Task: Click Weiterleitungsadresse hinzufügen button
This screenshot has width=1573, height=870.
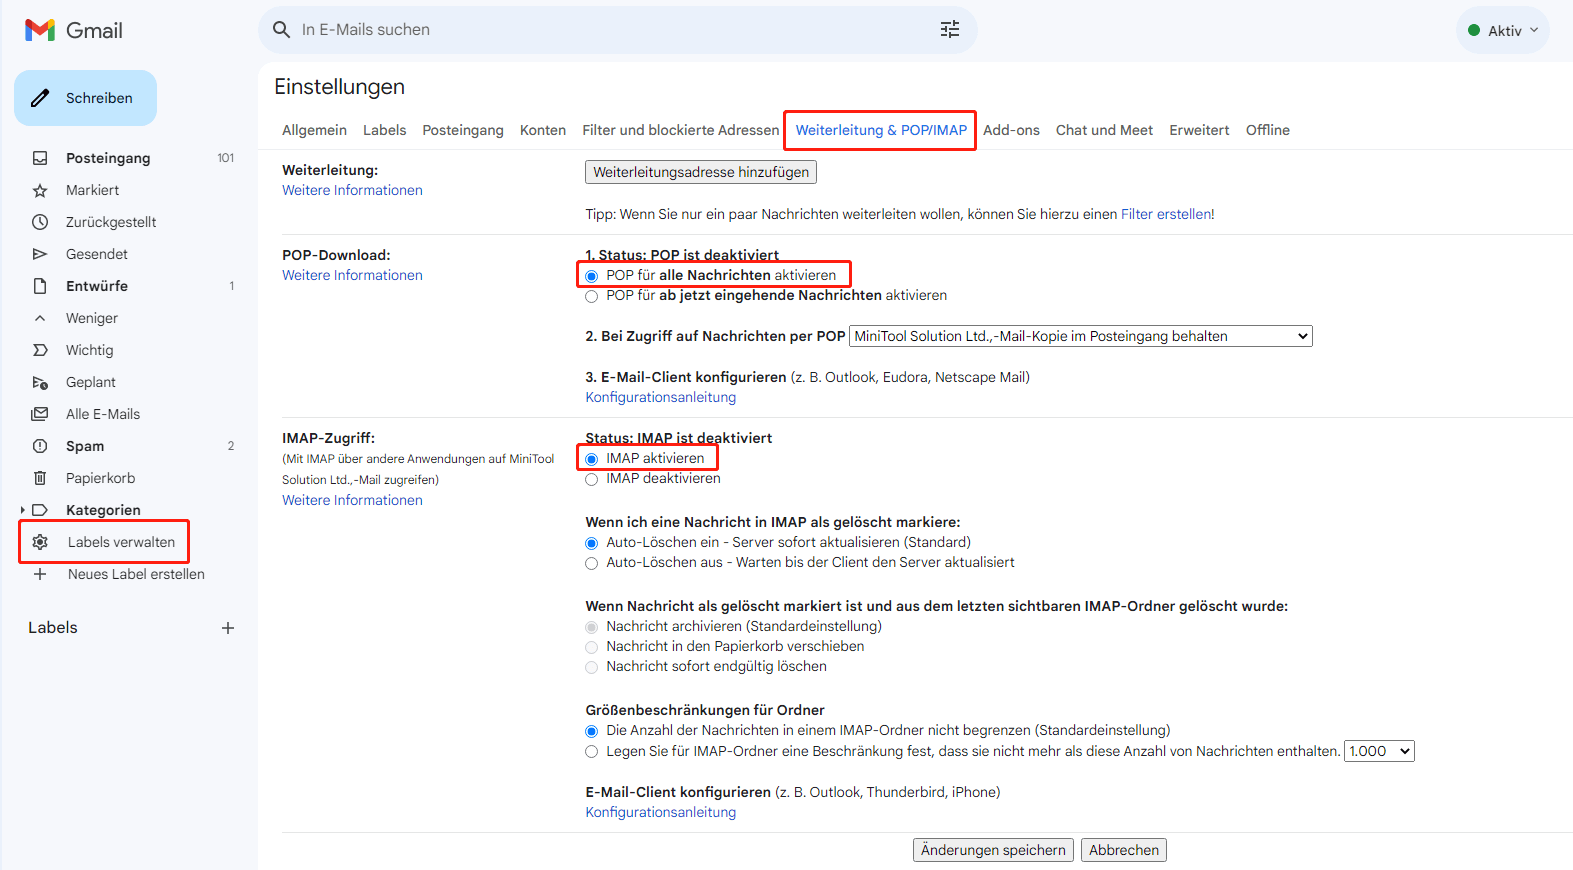Action: click(x=701, y=172)
